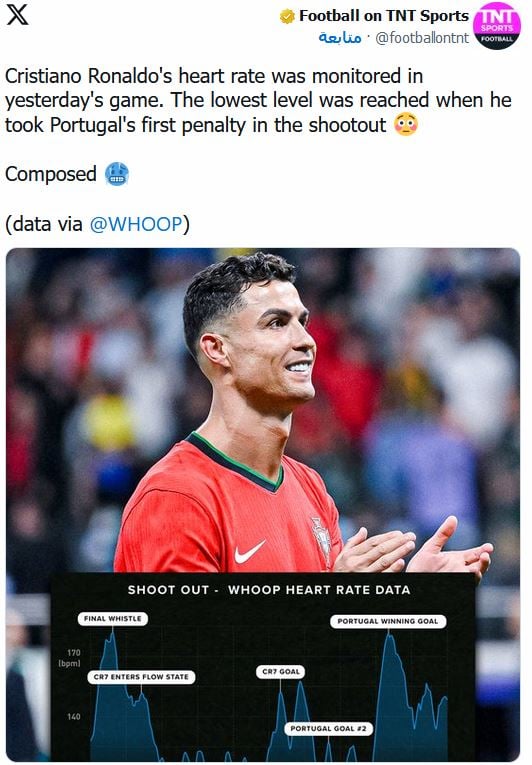The width and height of the screenshot is (532, 765).
Task: Click the Portugal crest on the shirt
Action: 322,536
